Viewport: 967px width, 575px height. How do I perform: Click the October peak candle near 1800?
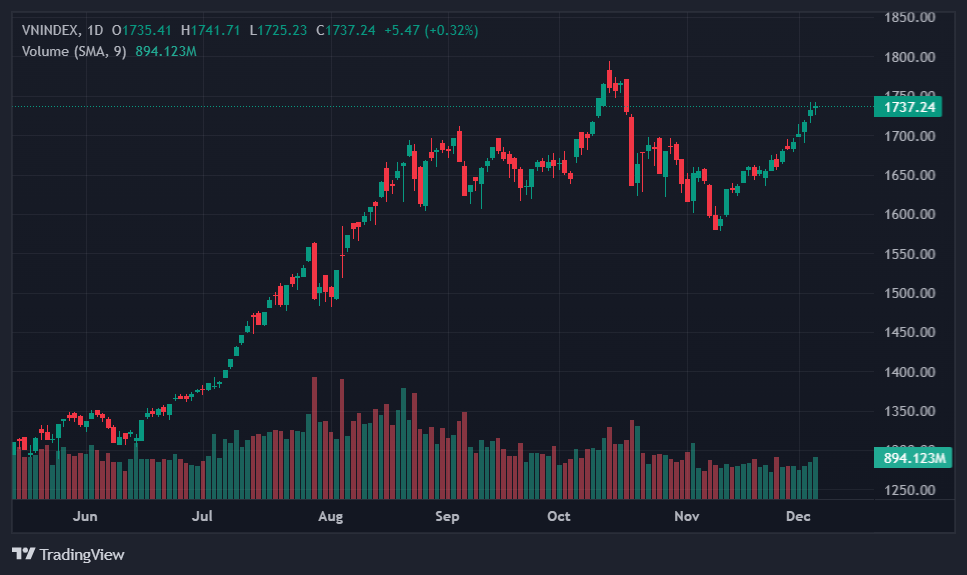pyautogui.click(x=609, y=80)
